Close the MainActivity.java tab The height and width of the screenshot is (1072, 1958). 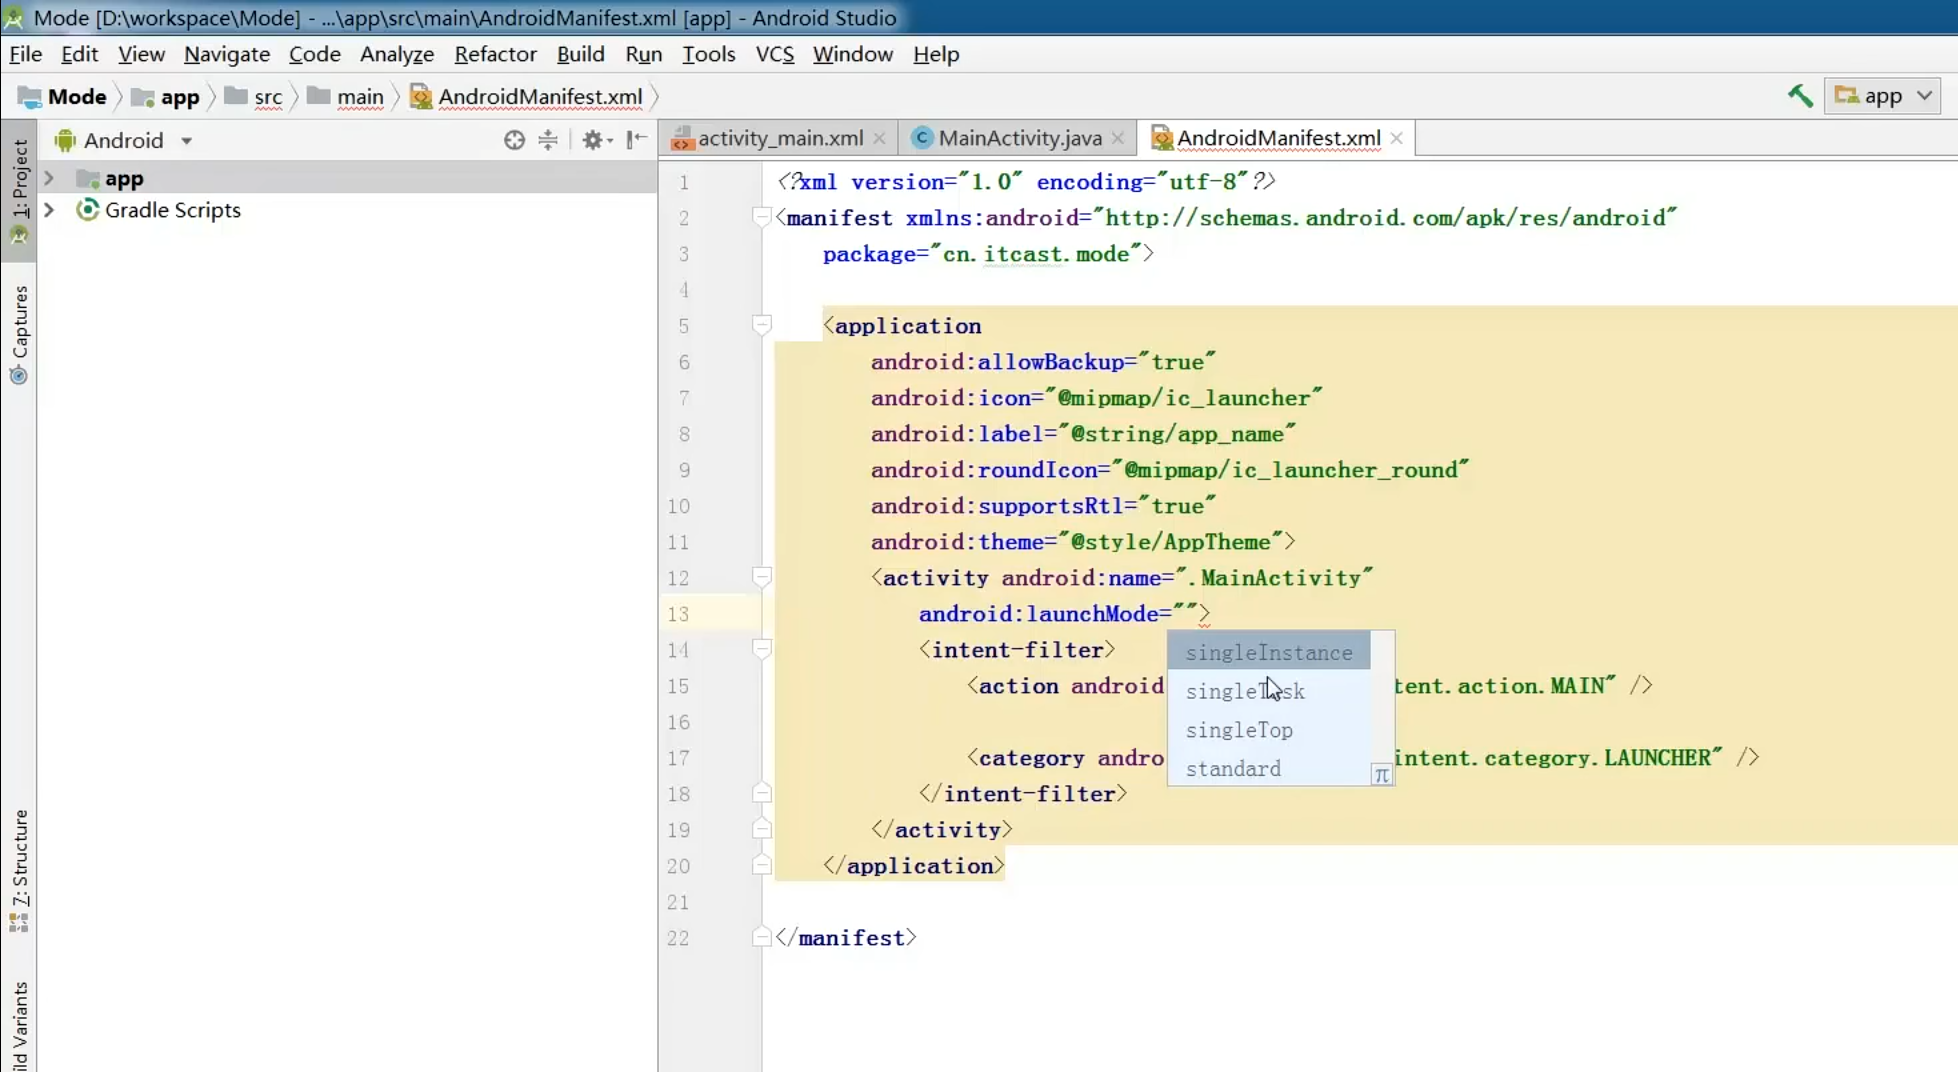point(1118,138)
